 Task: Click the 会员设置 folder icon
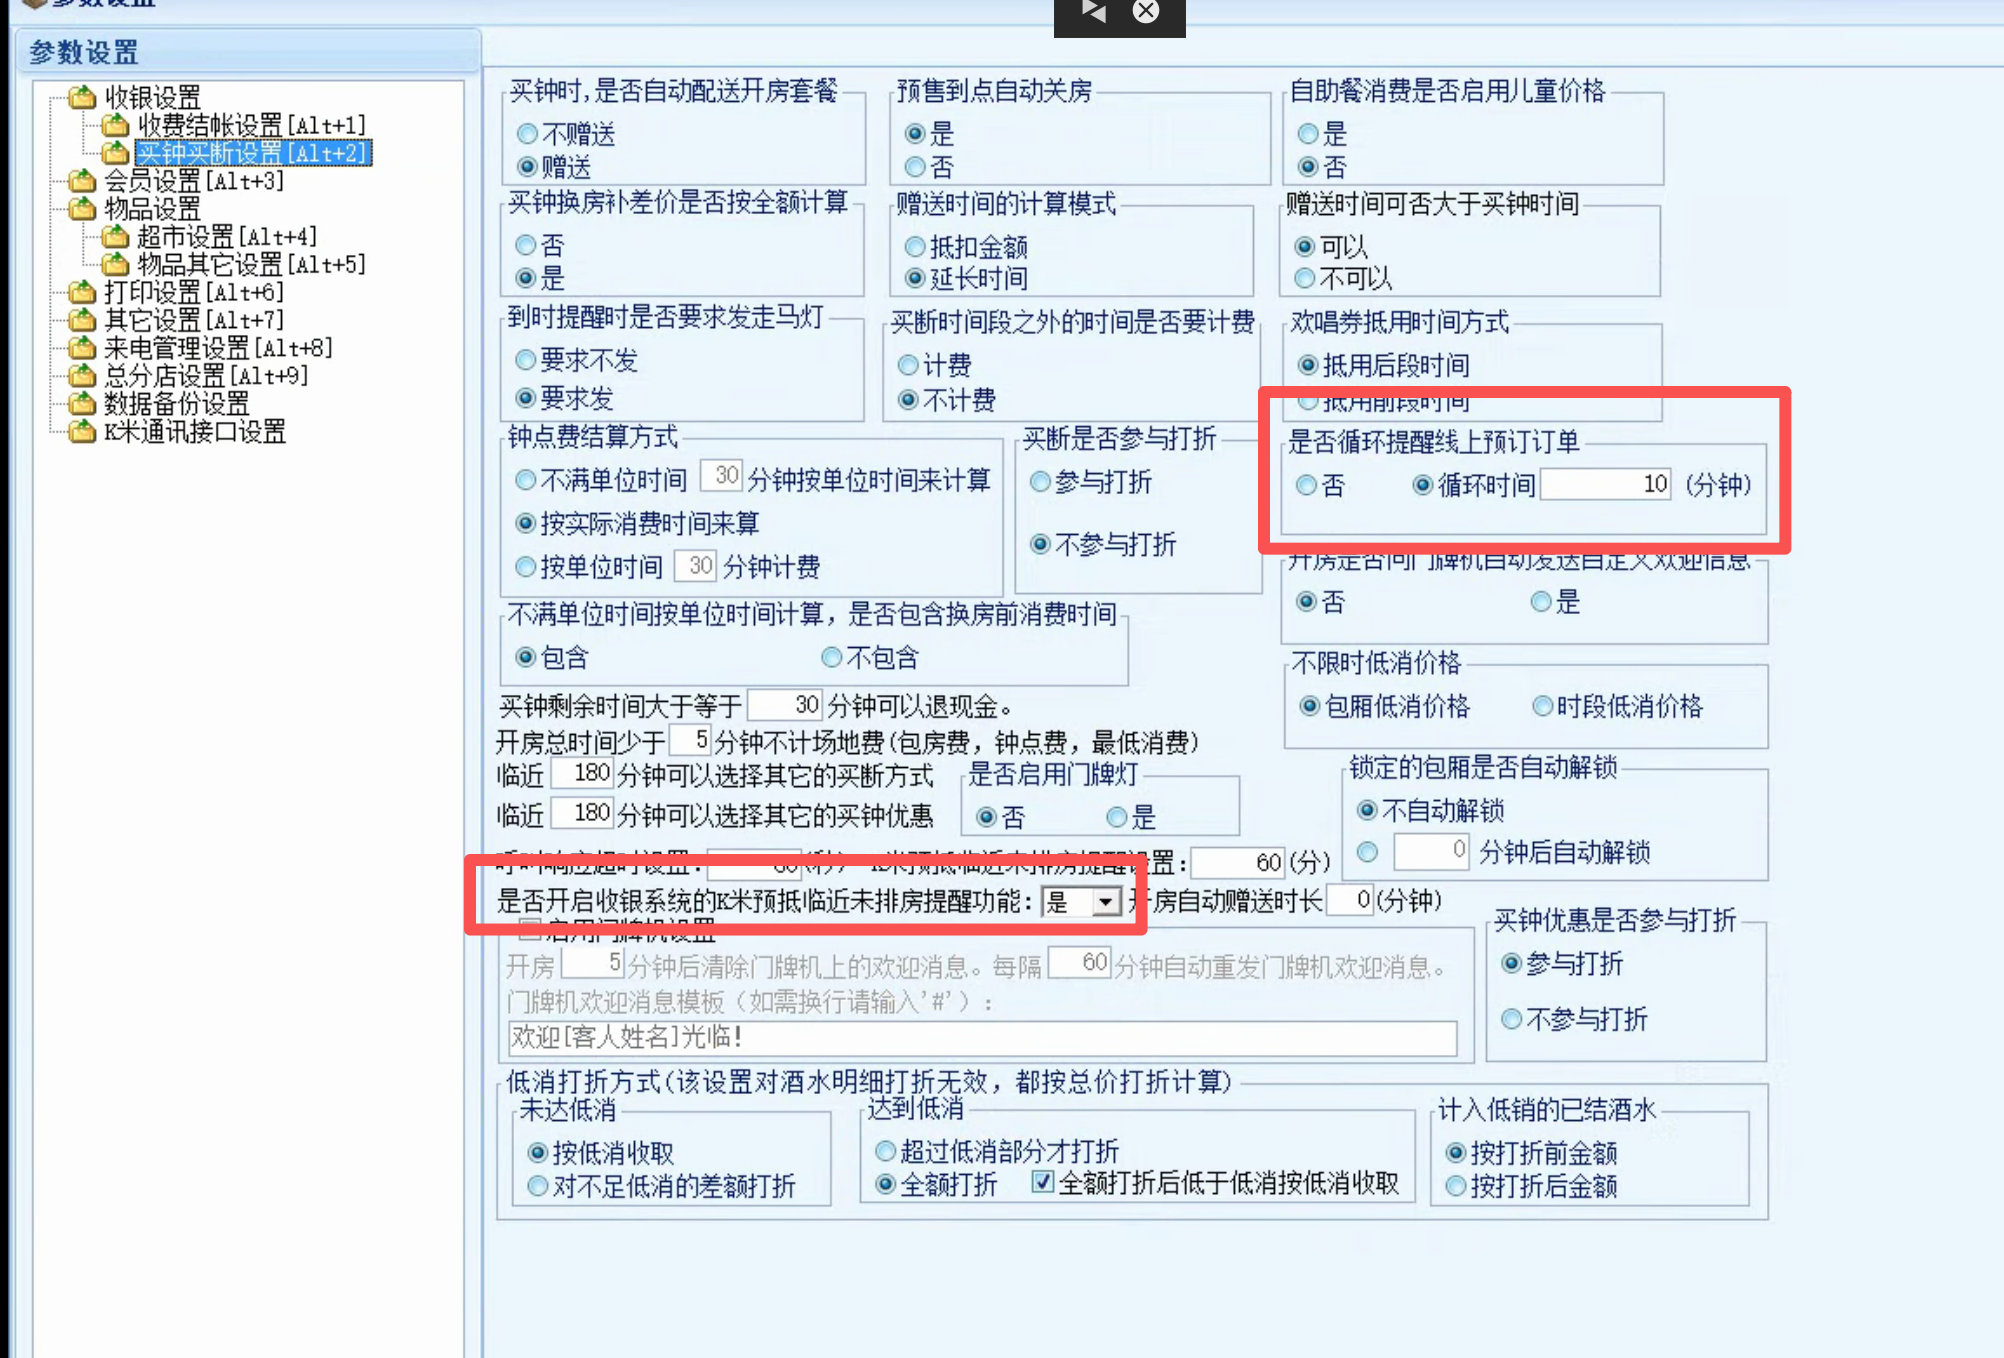(x=82, y=181)
